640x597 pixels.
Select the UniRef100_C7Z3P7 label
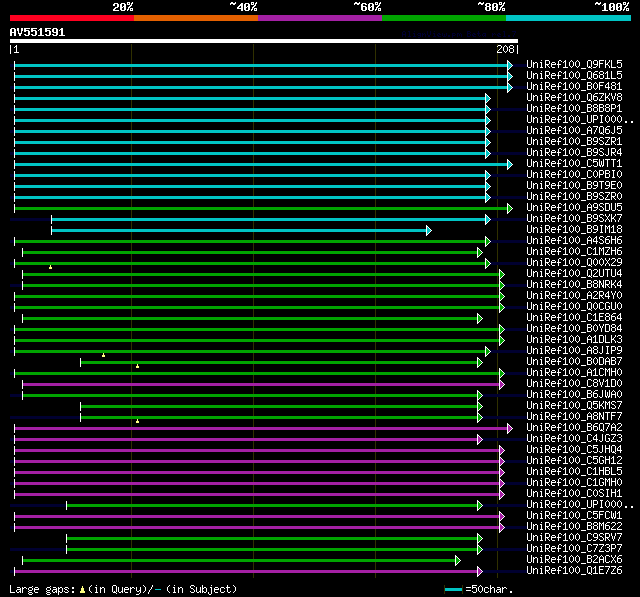point(574,549)
